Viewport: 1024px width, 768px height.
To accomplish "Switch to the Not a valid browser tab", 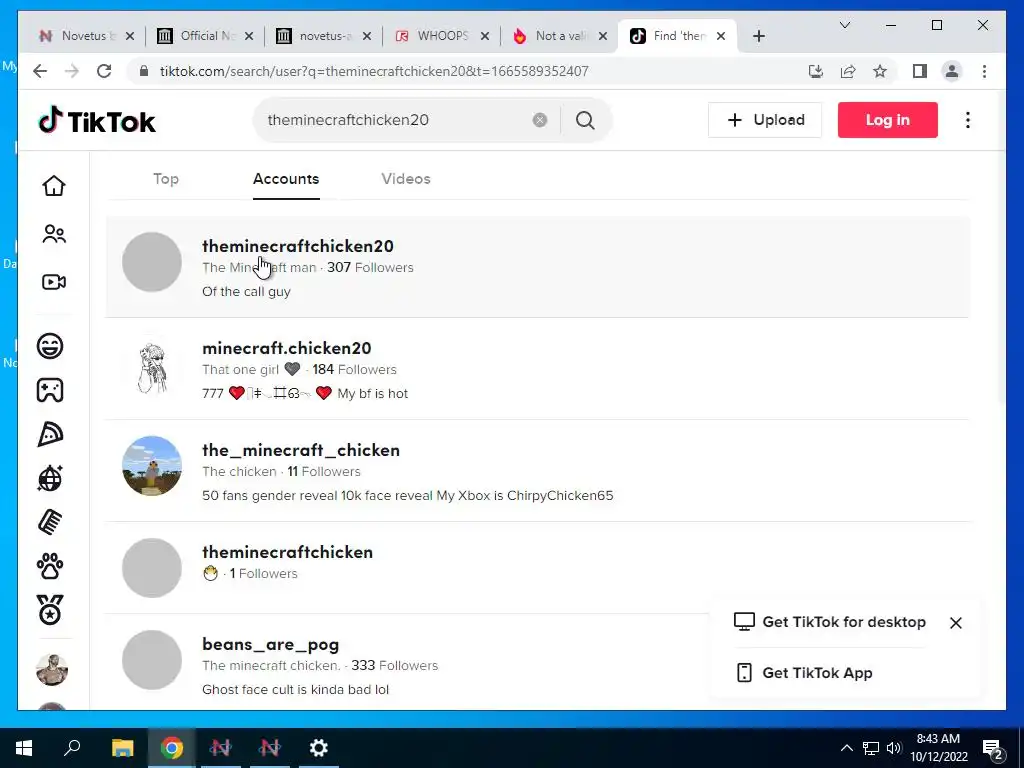I will click(560, 36).
